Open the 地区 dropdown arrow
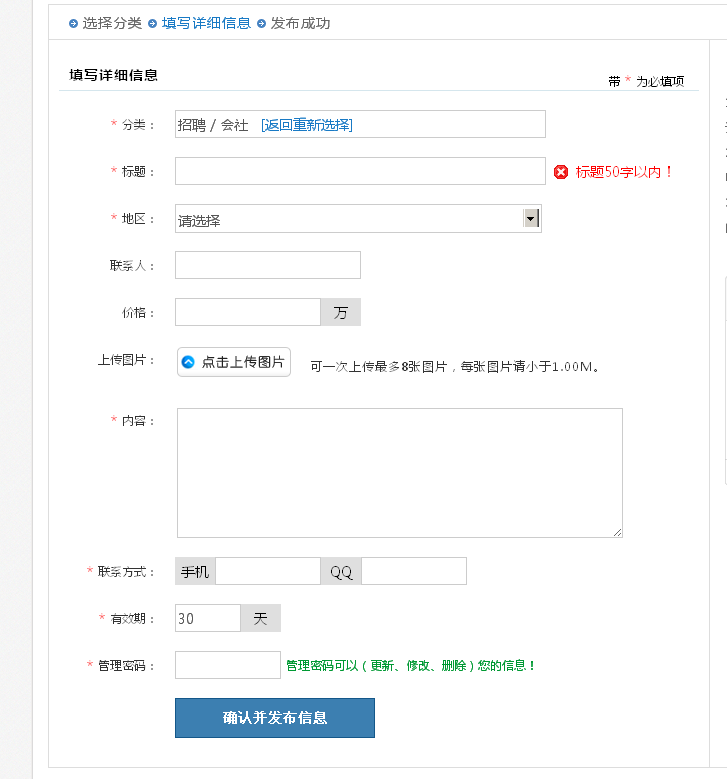 coord(531,219)
